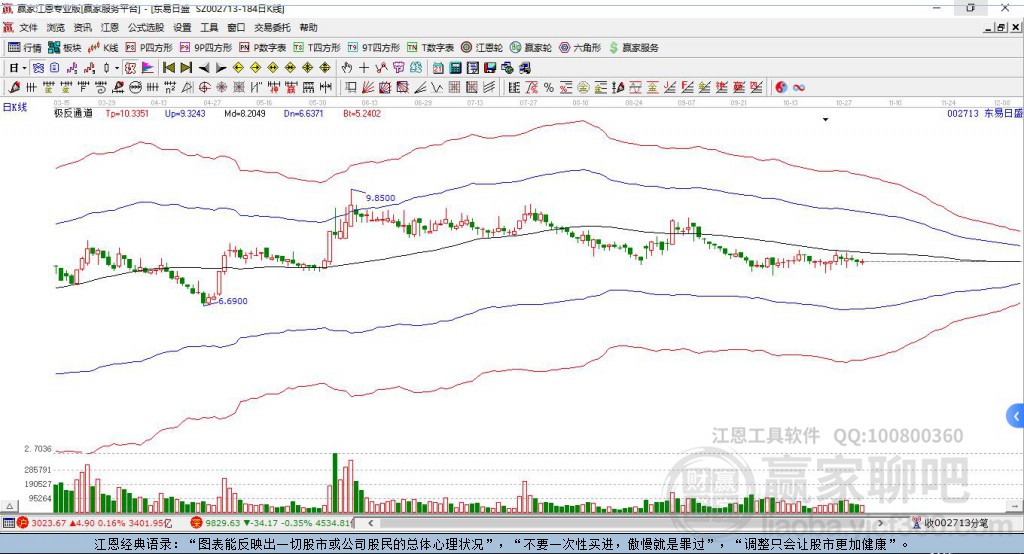Click the Bt=5.2402 indicator value

coord(362,113)
